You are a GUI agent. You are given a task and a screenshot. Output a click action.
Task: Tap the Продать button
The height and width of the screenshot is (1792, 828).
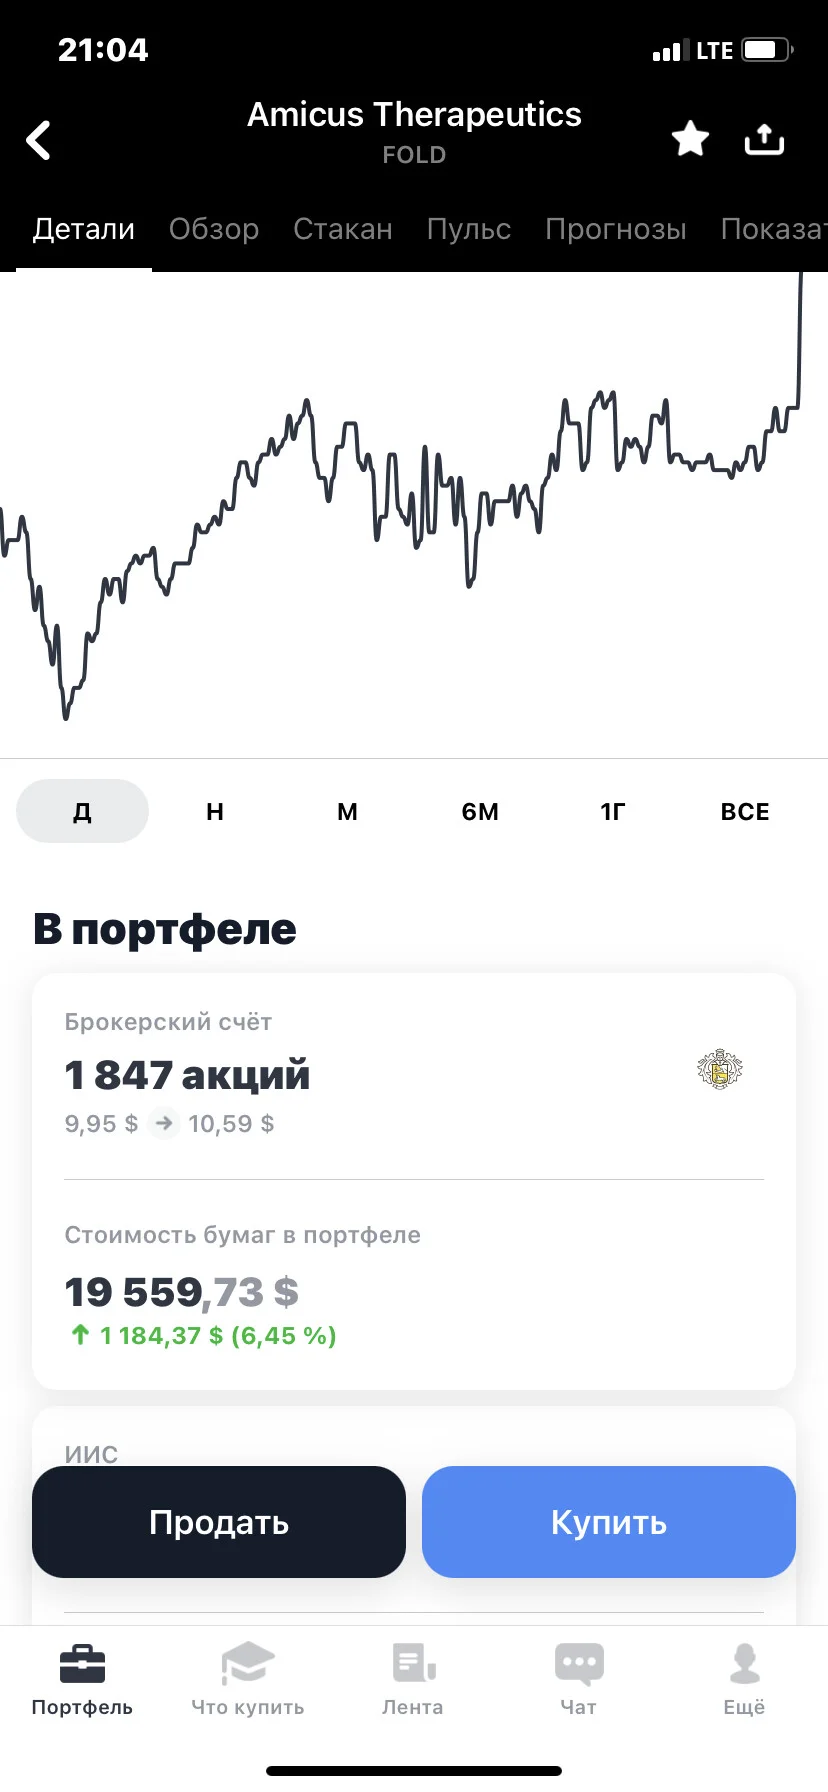tap(219, 1522)
